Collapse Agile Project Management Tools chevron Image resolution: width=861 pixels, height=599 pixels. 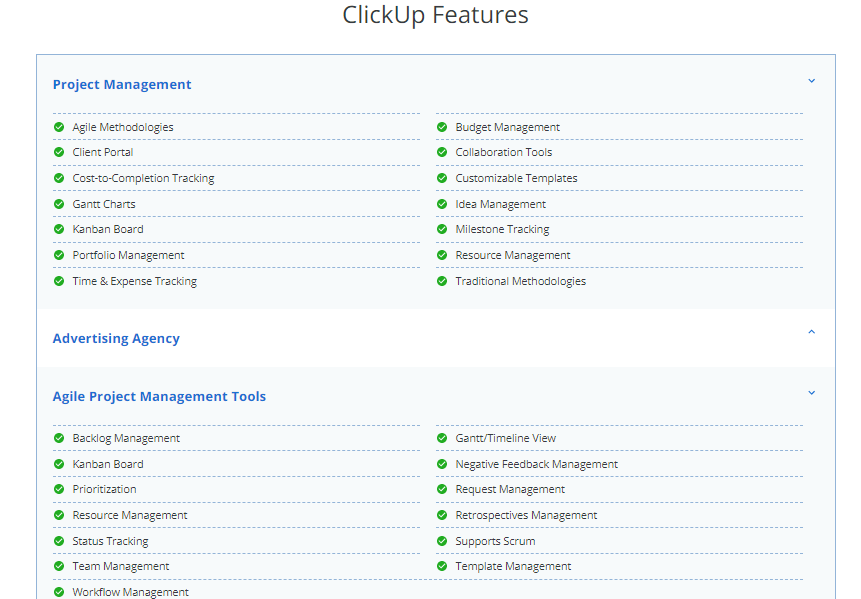[811, 393]
